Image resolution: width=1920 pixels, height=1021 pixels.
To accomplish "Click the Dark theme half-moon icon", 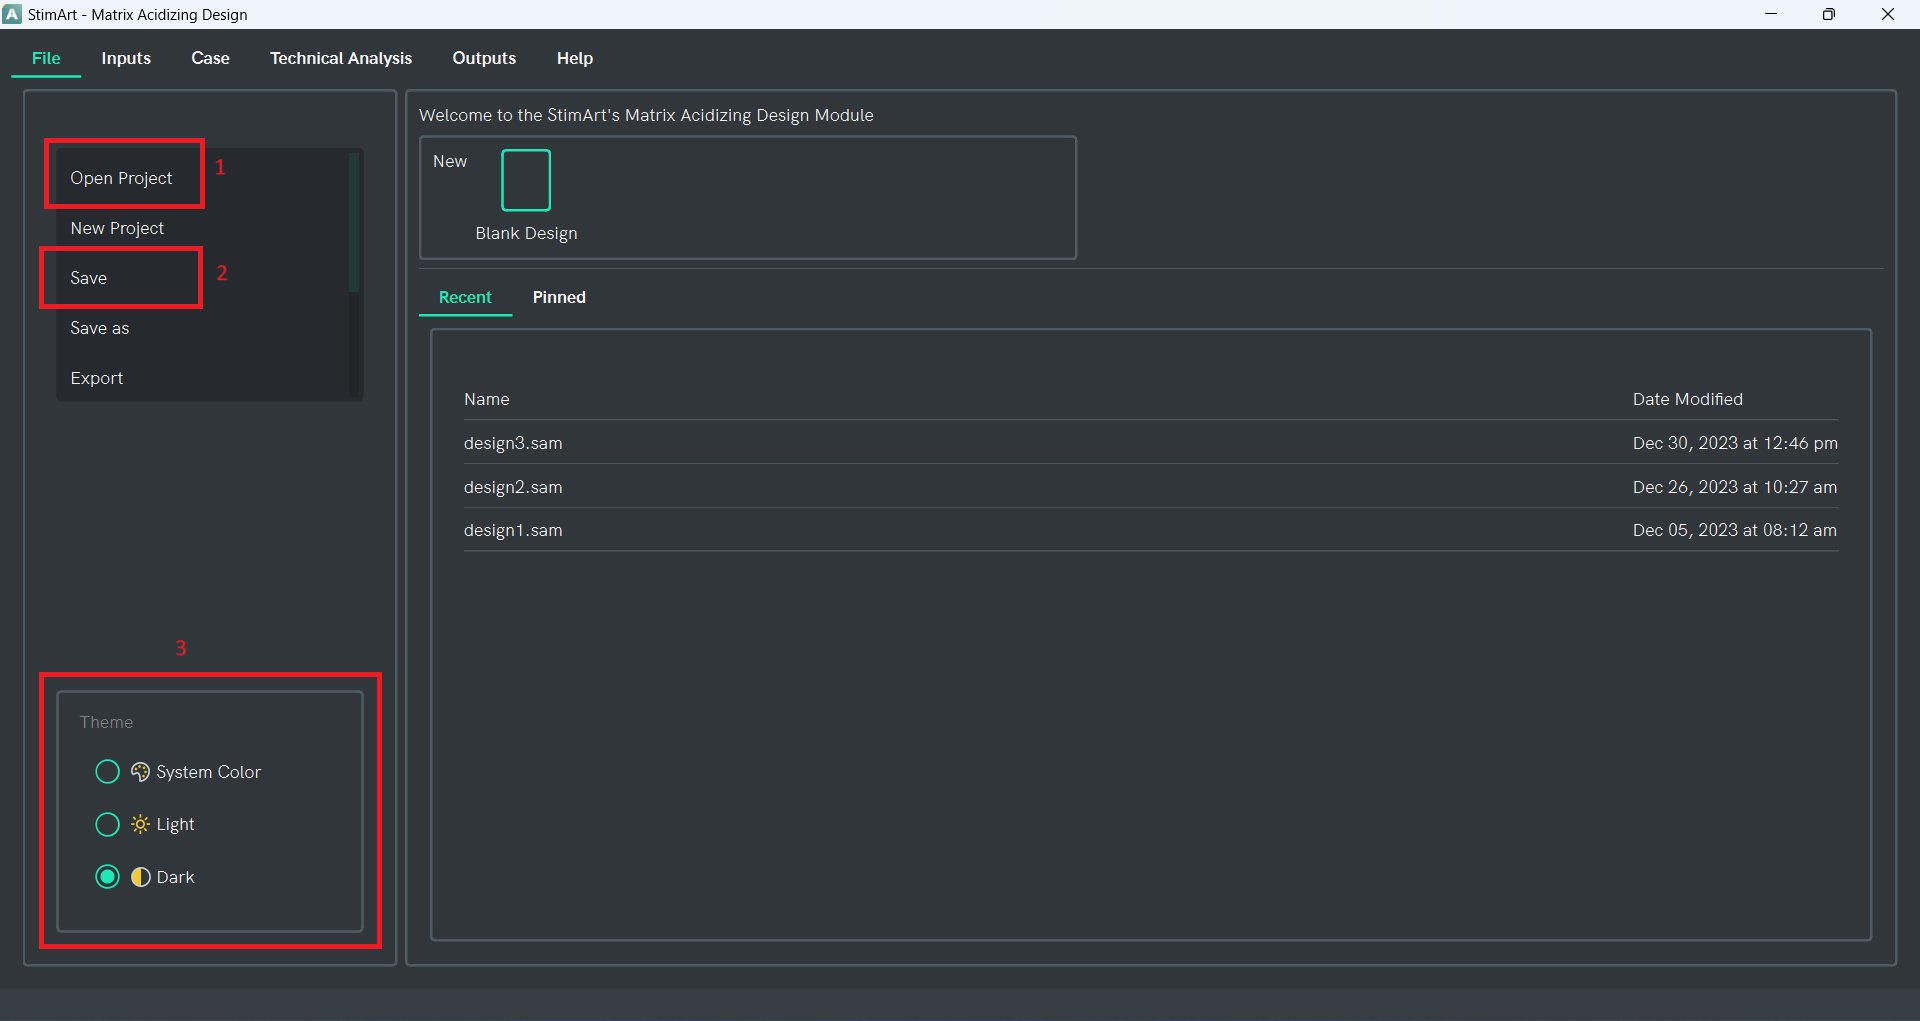I will coord(140,877).
